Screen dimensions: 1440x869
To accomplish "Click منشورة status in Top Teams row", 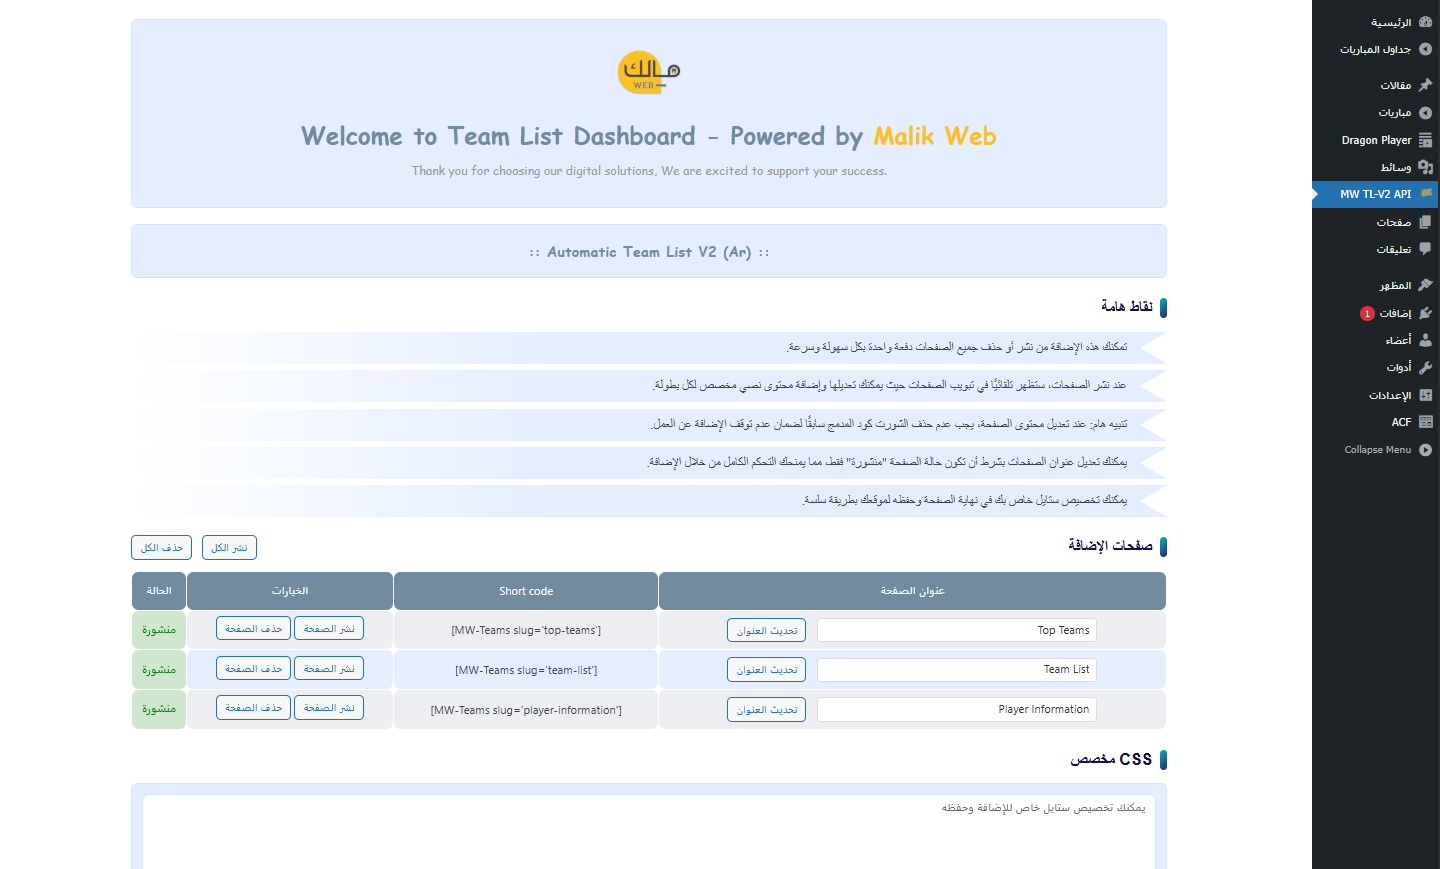I will (x=159, y=630).
